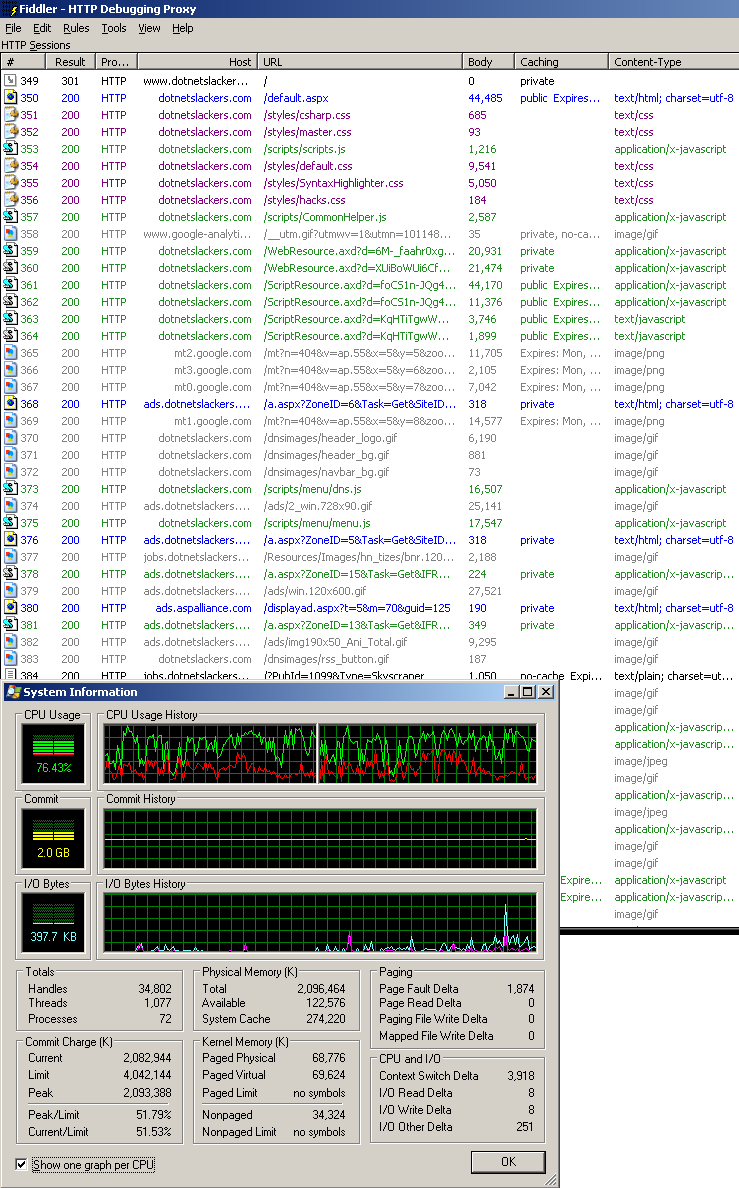Sort sessions by Body column header
Image resolution: width=739 pixels, height=1188 pixels.
click(488, 61)
